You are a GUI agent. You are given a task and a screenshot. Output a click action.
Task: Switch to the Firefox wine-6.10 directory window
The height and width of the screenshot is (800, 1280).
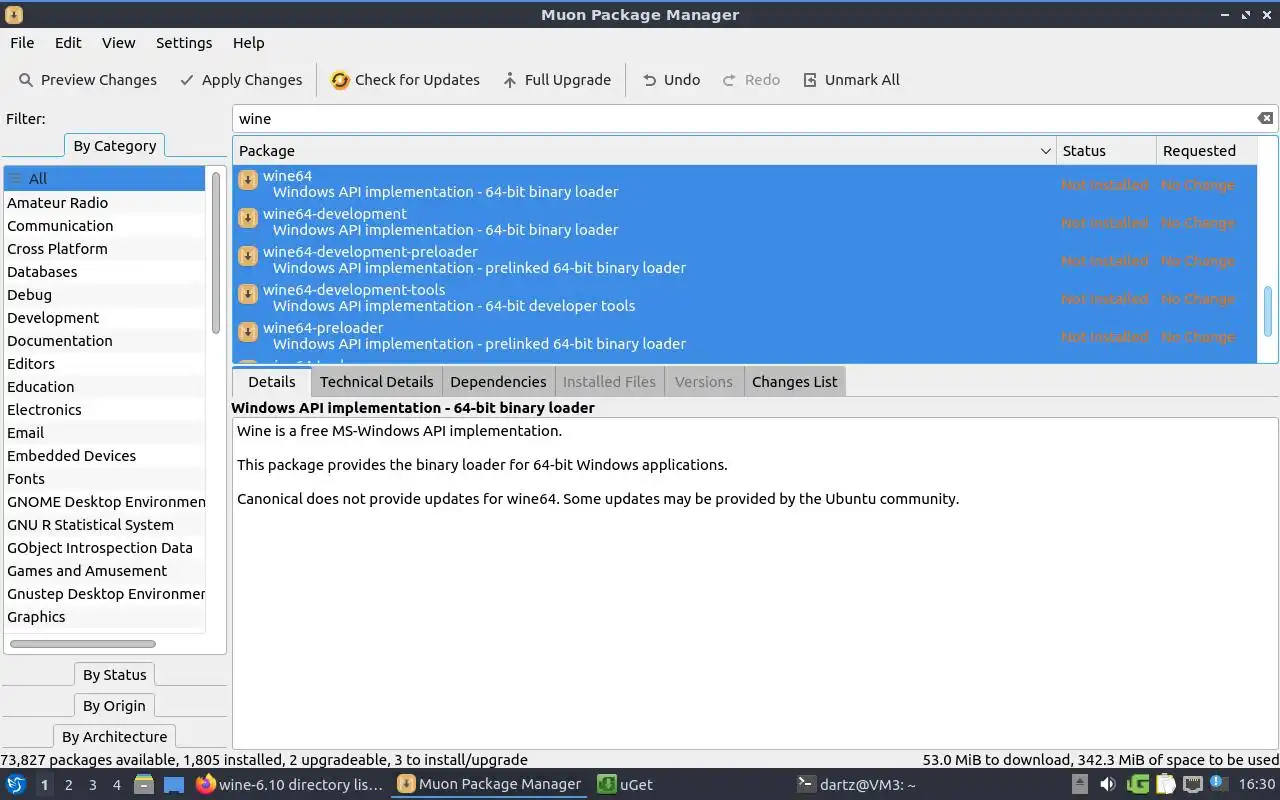coord(289,785)
